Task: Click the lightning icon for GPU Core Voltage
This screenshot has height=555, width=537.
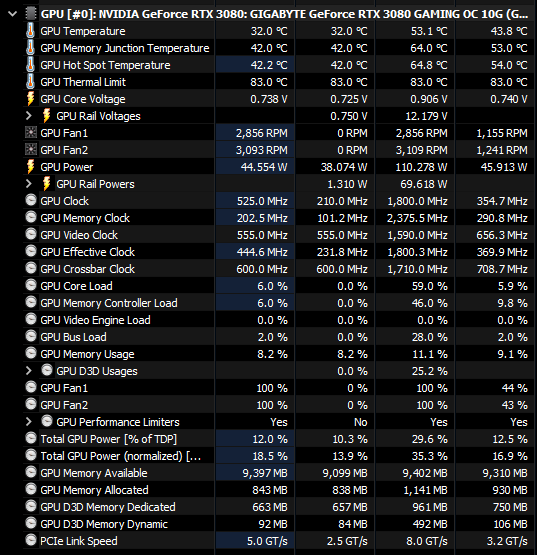Action: pyautogui.click(x=31, y=99)
